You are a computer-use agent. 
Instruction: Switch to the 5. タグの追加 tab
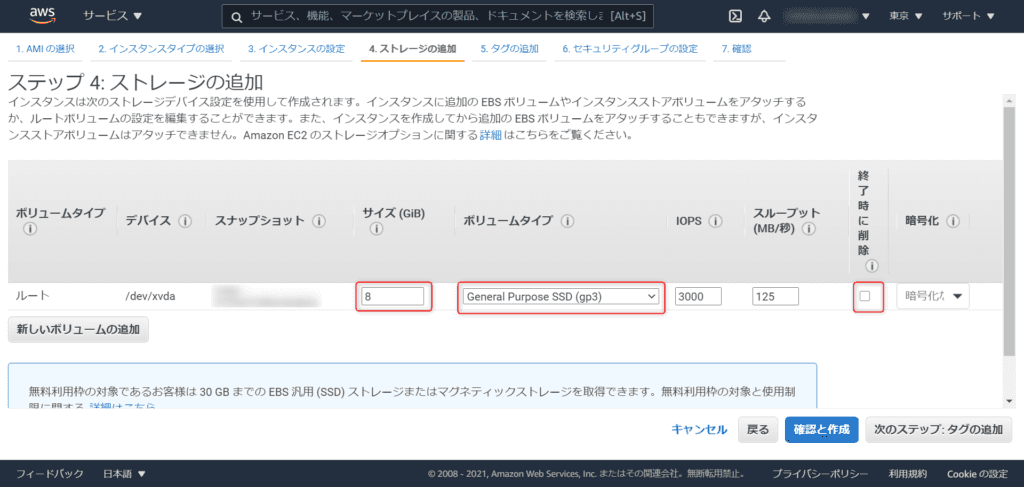tap(509, 48)
